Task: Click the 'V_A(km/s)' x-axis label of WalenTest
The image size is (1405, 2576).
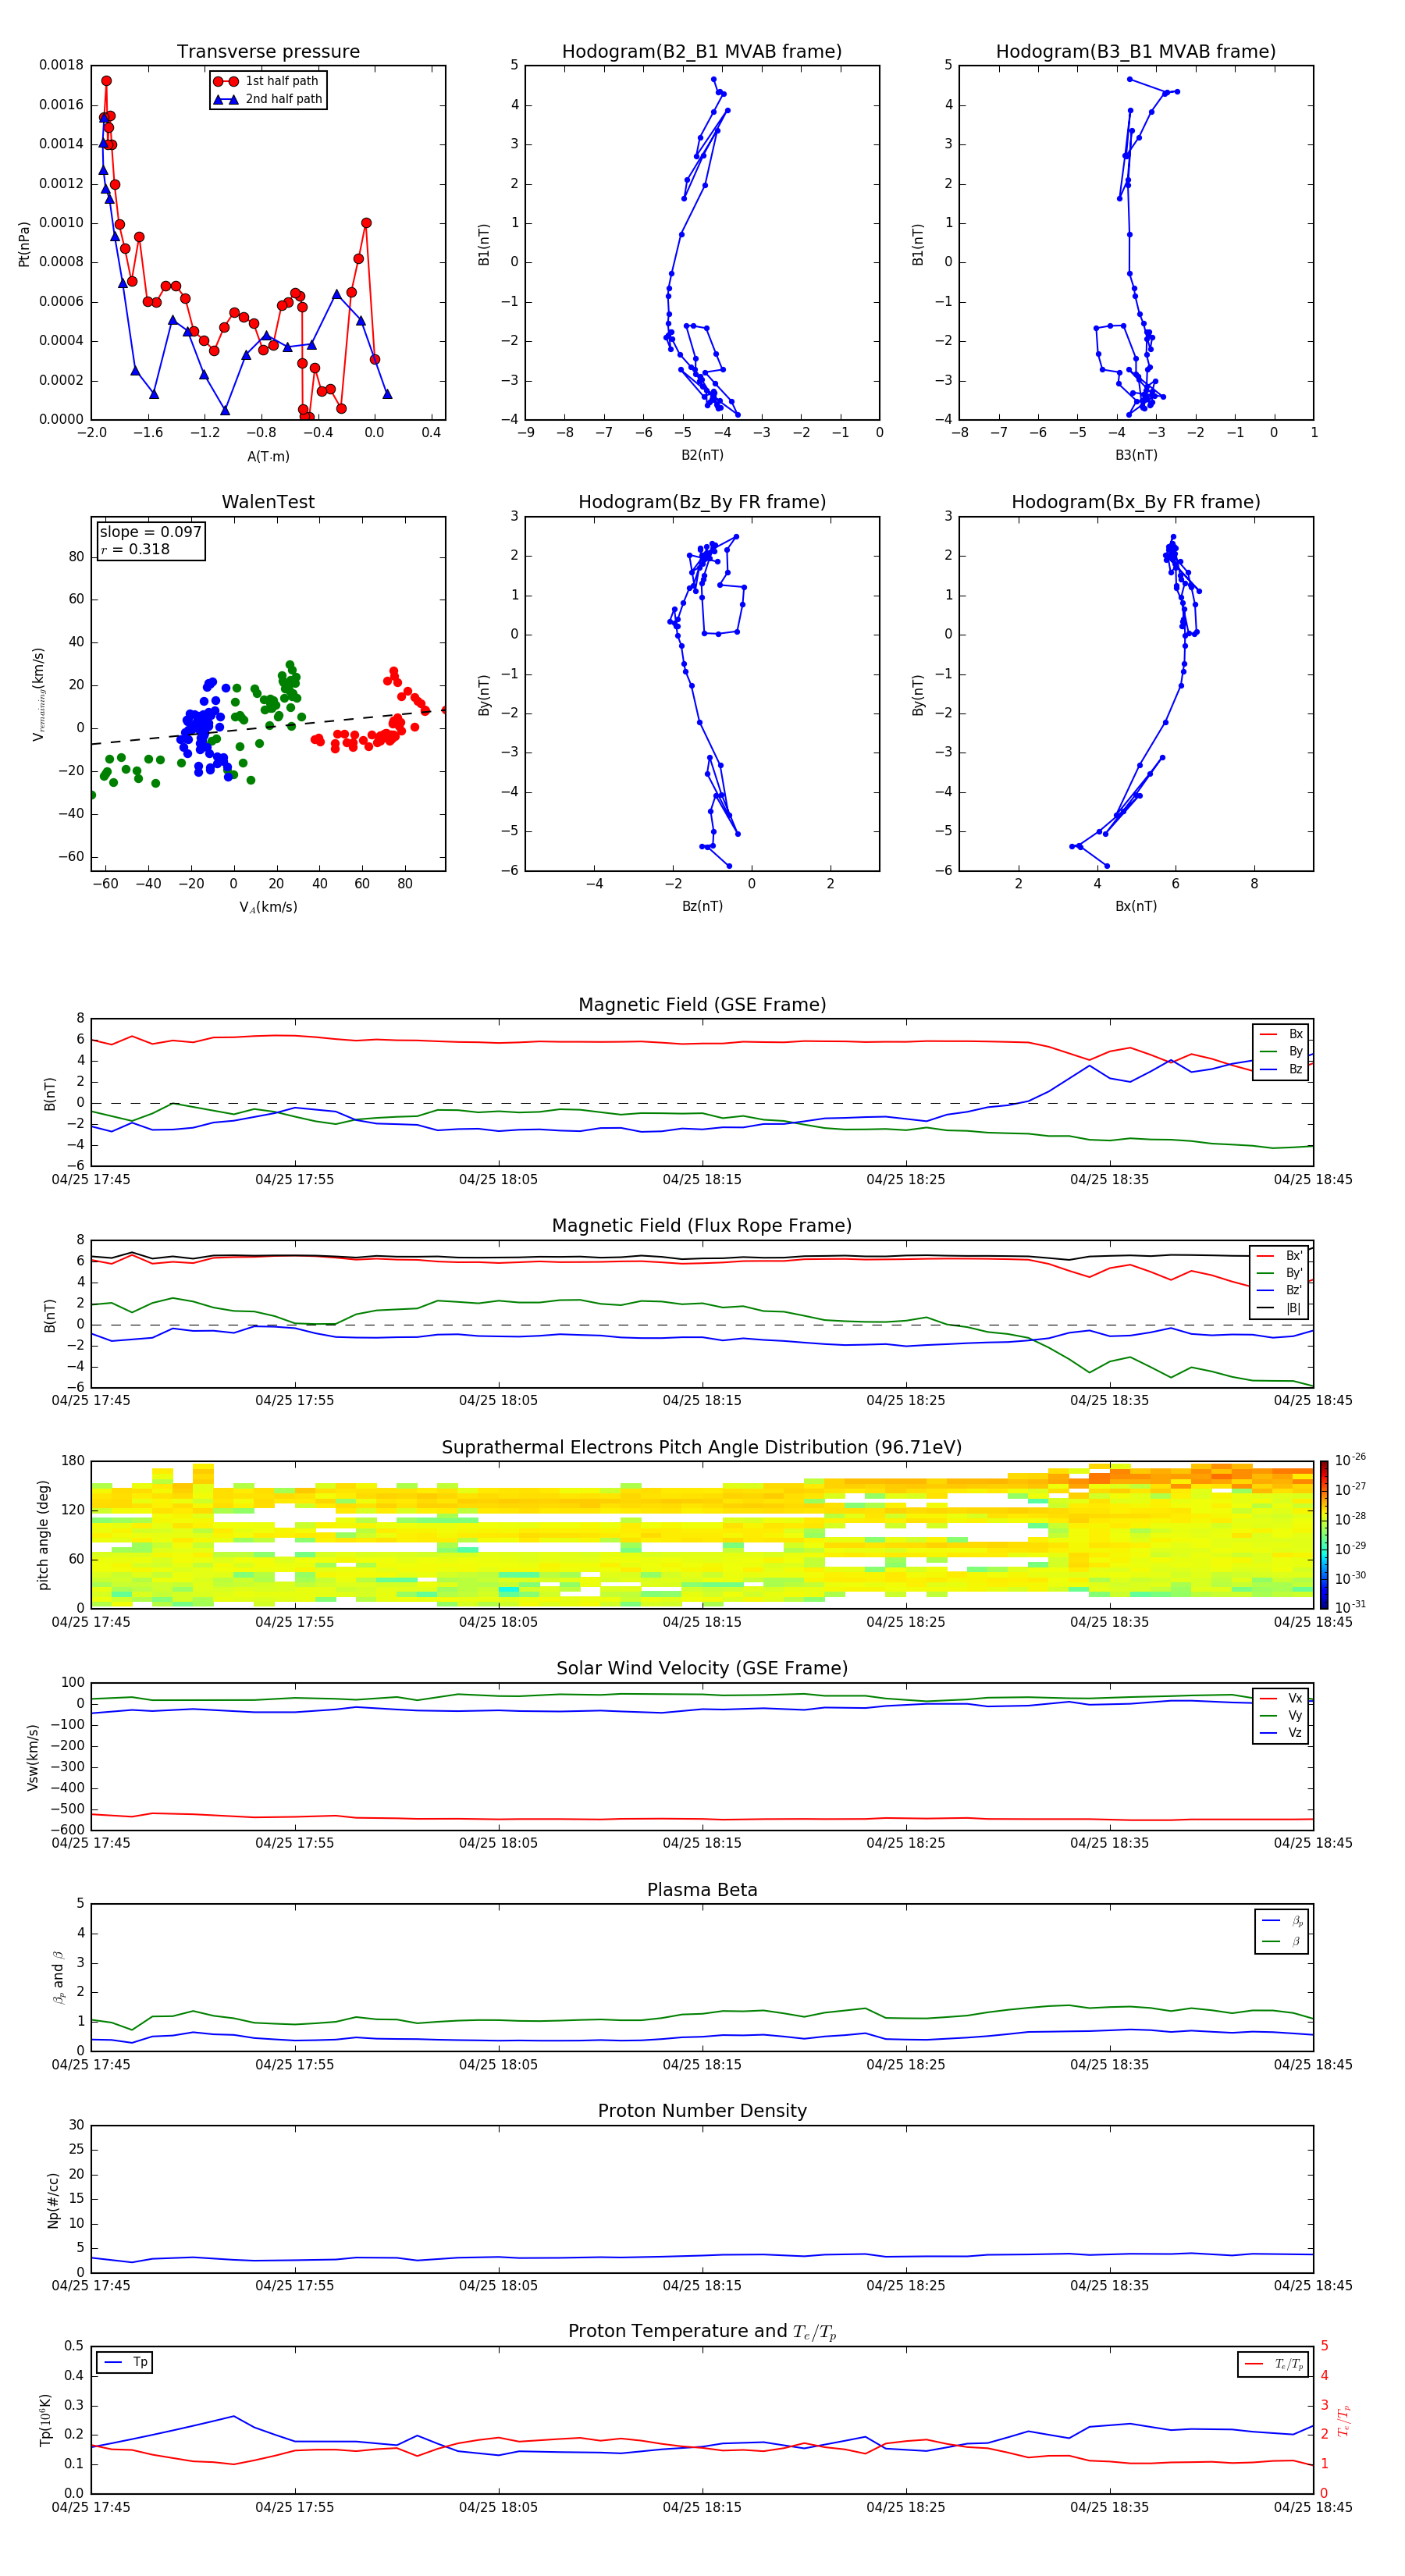Action: (268, 907)
